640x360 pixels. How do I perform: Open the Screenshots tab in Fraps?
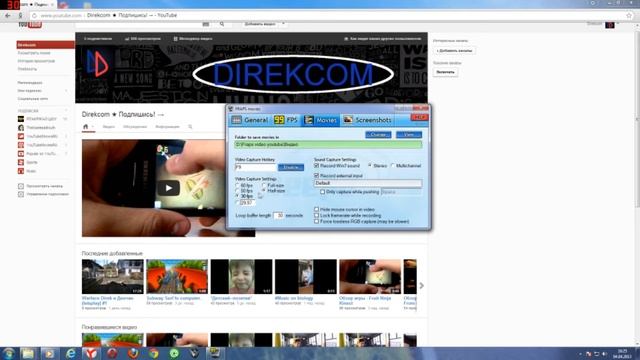click(367, 120)
